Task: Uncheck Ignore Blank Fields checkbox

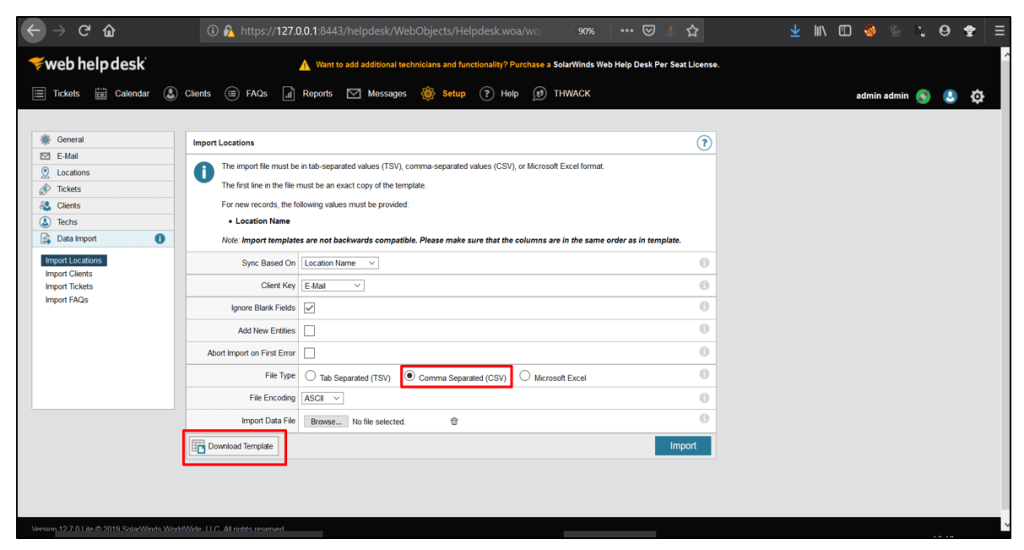Action: pos(310,308)
